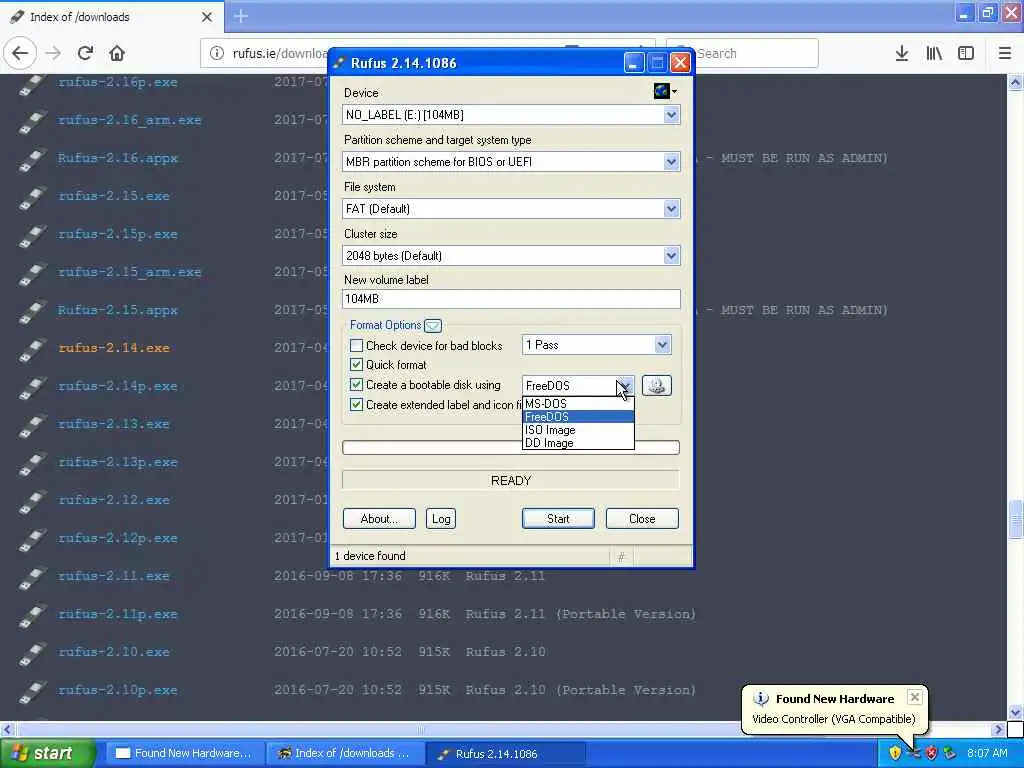
Task: Open the browser library icon
Action: coord(934,54)
